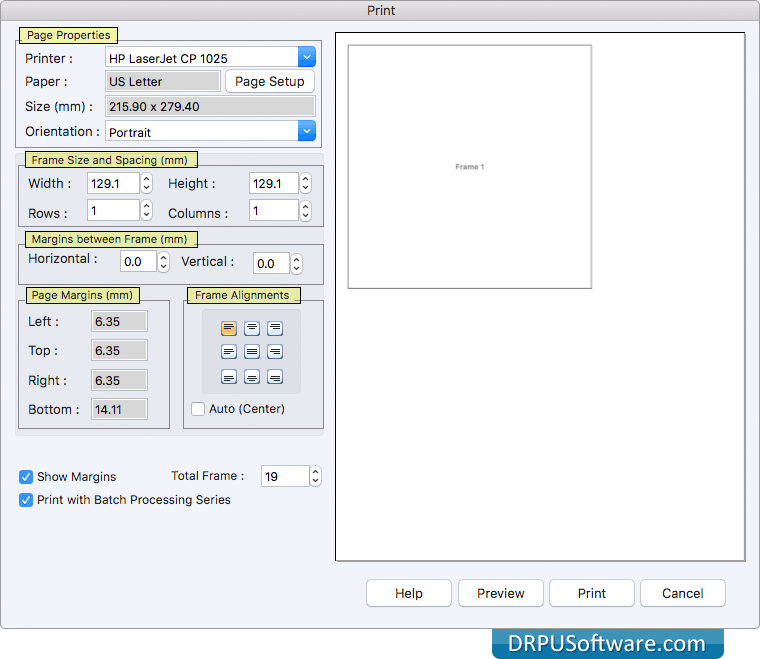
Task: Click the Preview button
Action: click(501, 593)
